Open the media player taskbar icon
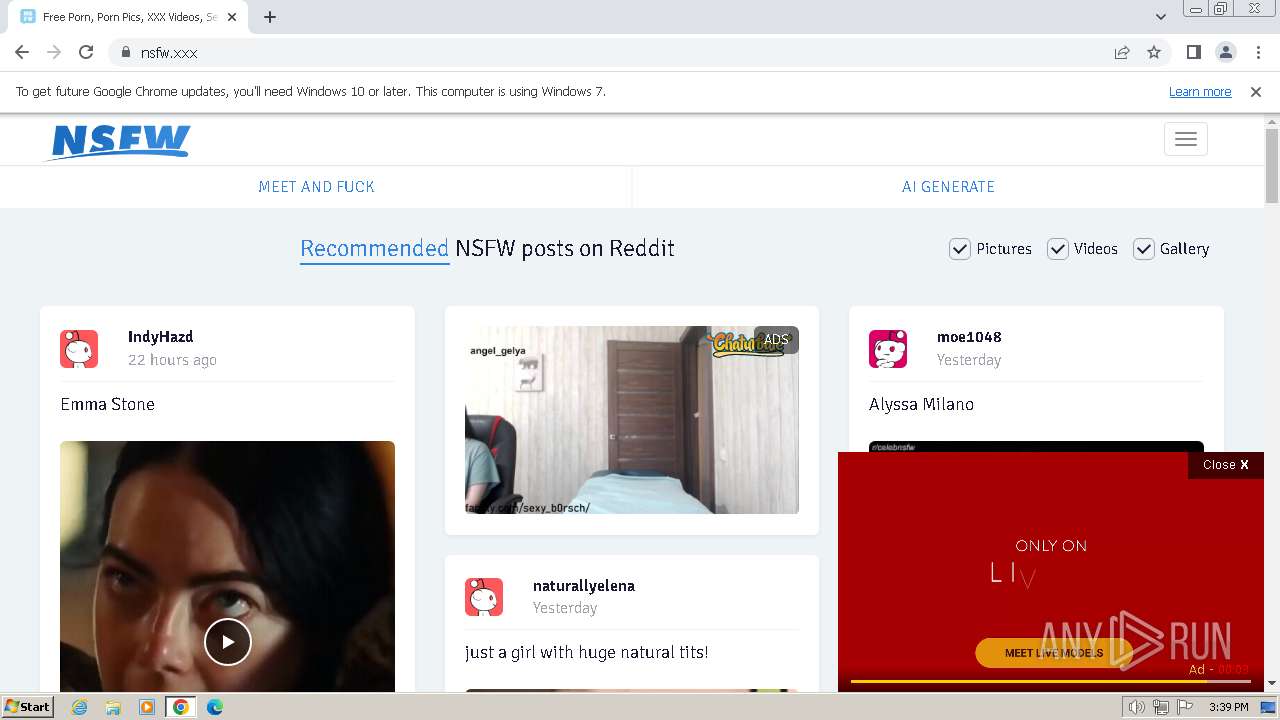The width and height of the screenshot is (1280, 720). pyautogui.click(x=147, y=707)
